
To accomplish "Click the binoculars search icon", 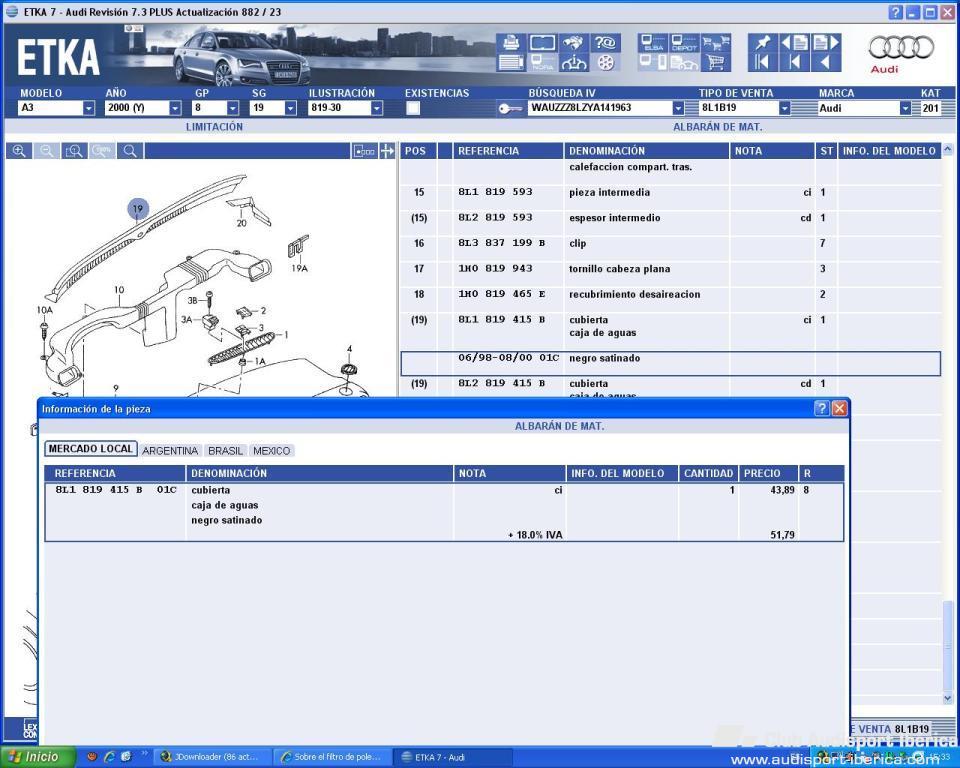I will 573,42.
